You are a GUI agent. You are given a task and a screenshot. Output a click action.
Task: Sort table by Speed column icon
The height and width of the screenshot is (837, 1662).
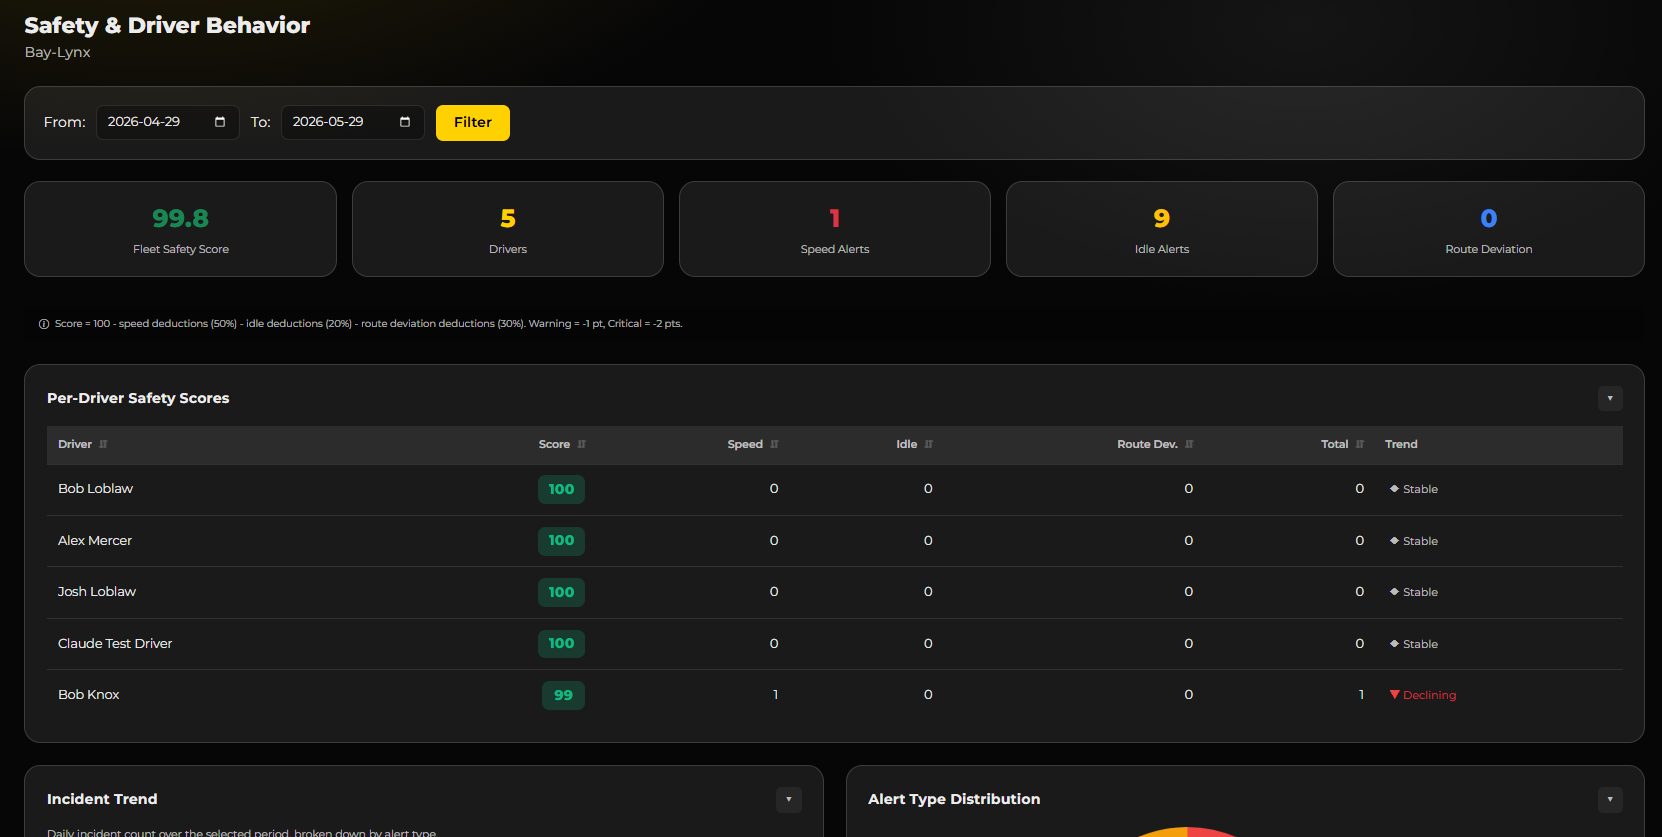(x=774, y=444)
